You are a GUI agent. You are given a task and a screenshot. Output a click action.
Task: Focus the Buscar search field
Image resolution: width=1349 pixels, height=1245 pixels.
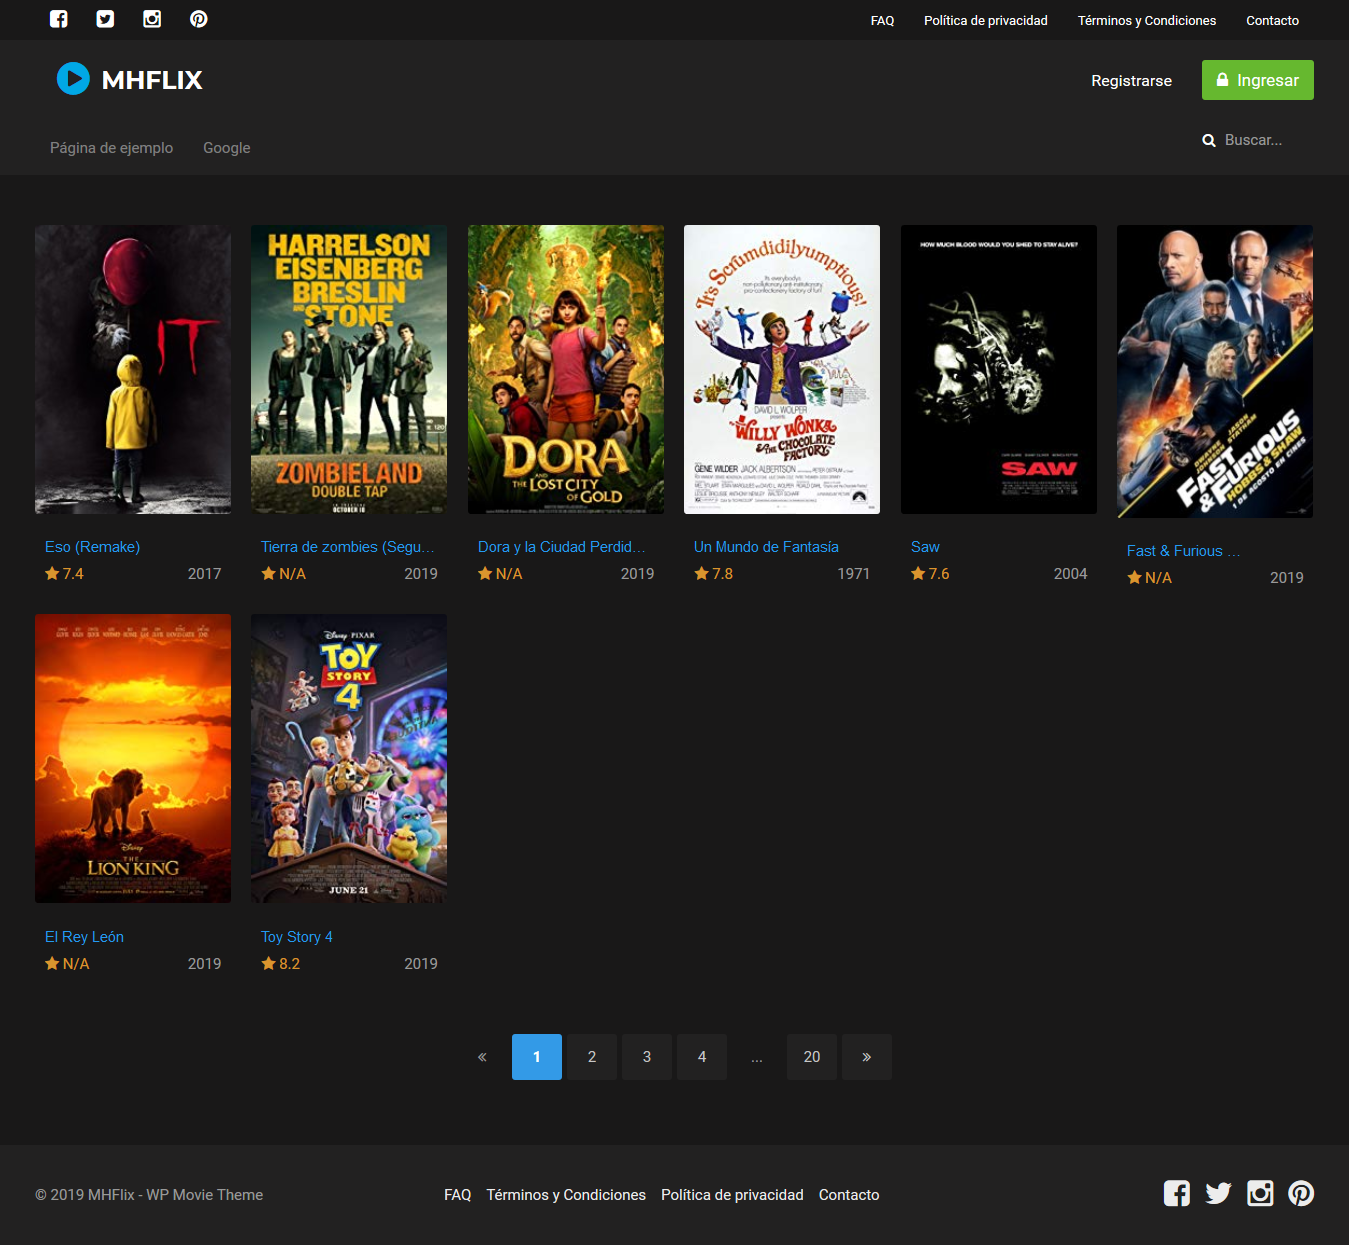tap(1260, 140)
